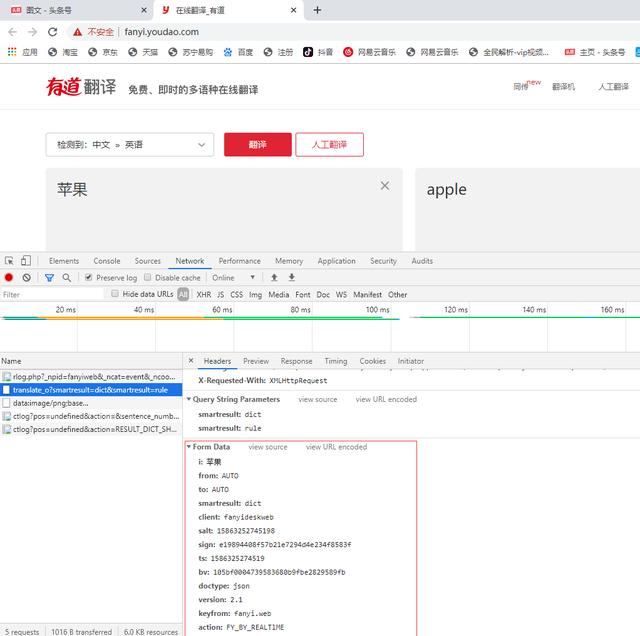Select the All filter toggle
The image size is (640, 636).
(x=183, y=294)
